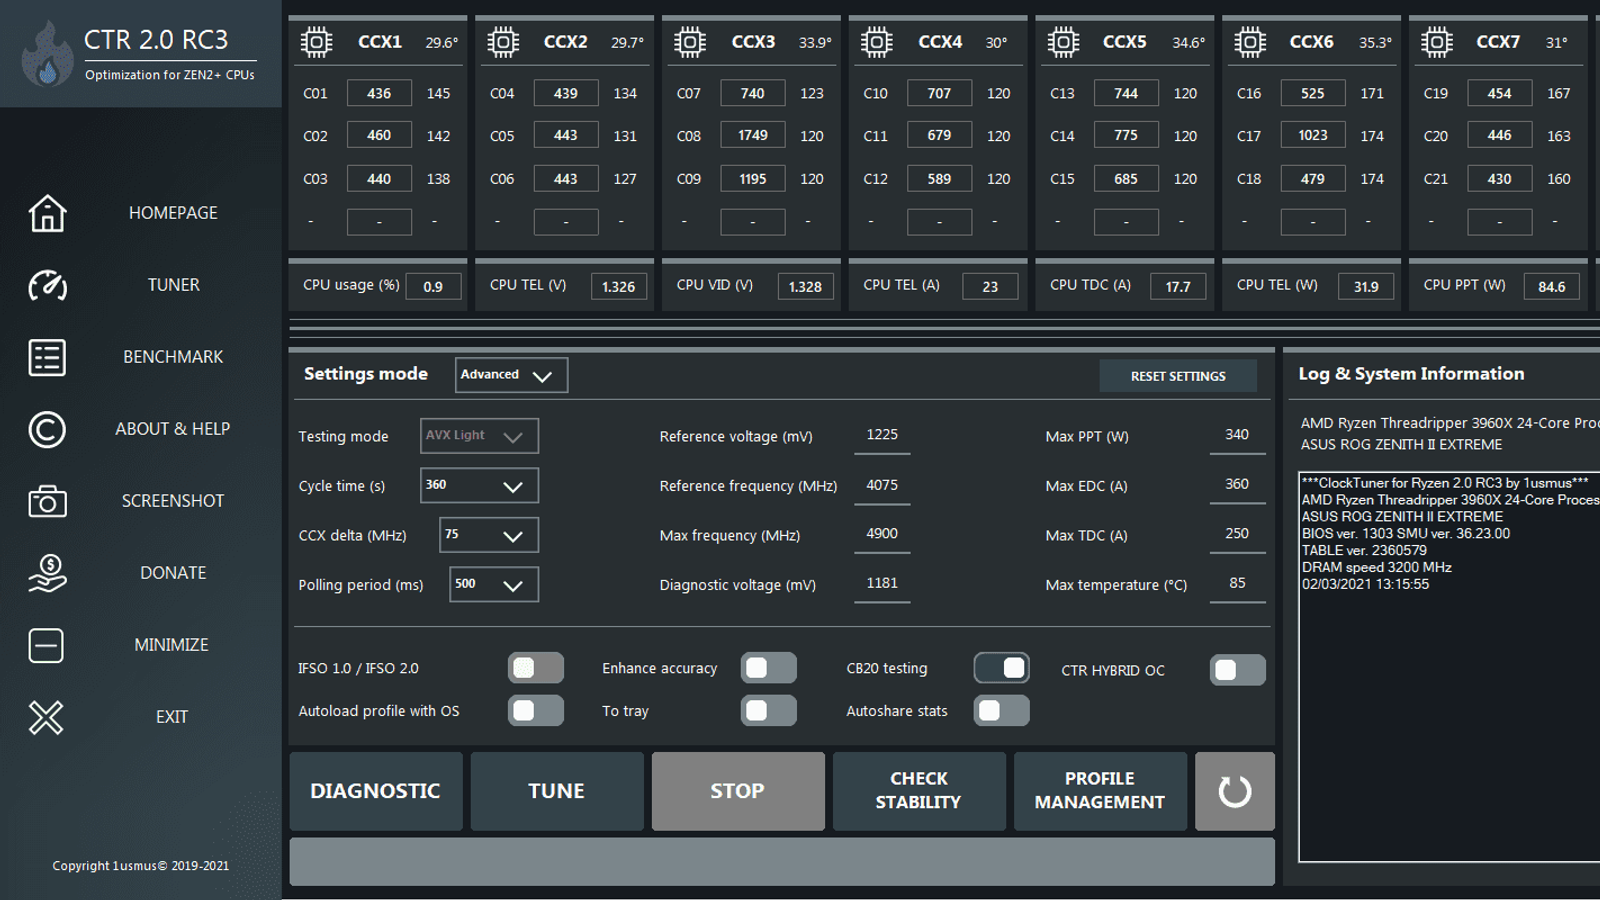This screenshot has height=900, width=1600.
Task: Click the TUNE button
Action: [x=557, y=791]
